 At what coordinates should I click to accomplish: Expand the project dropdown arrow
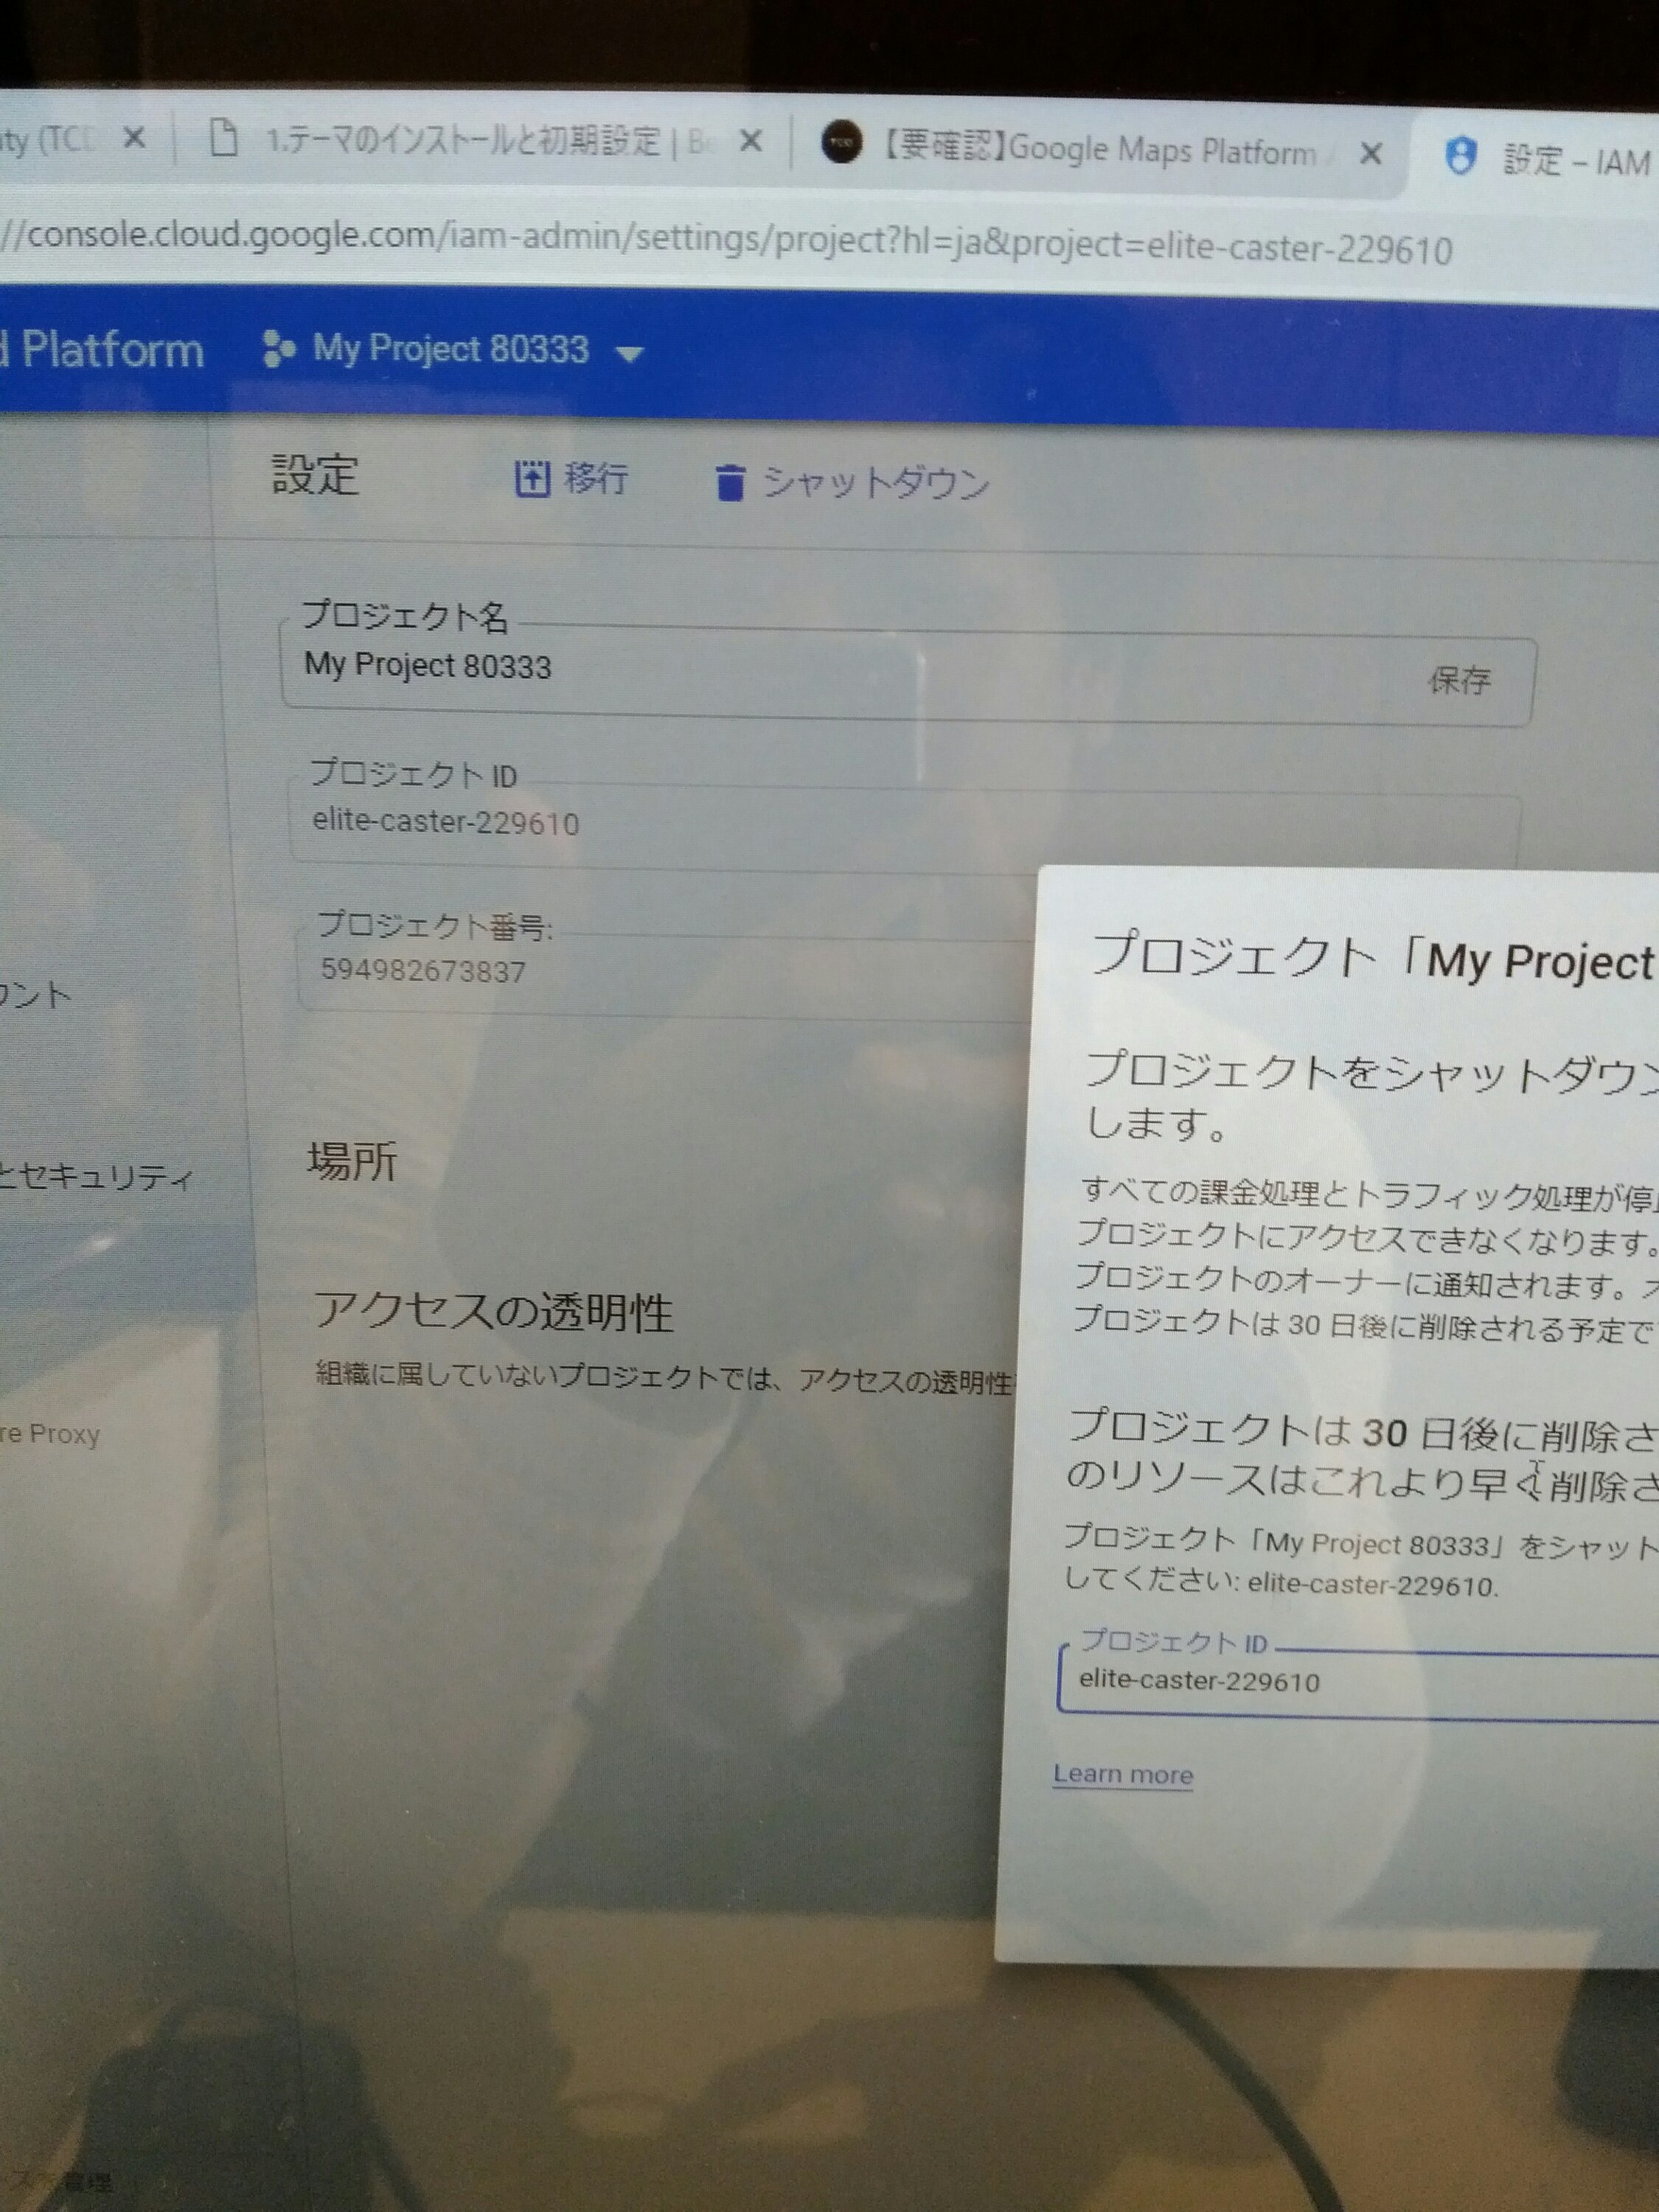[x=629, y=354]
